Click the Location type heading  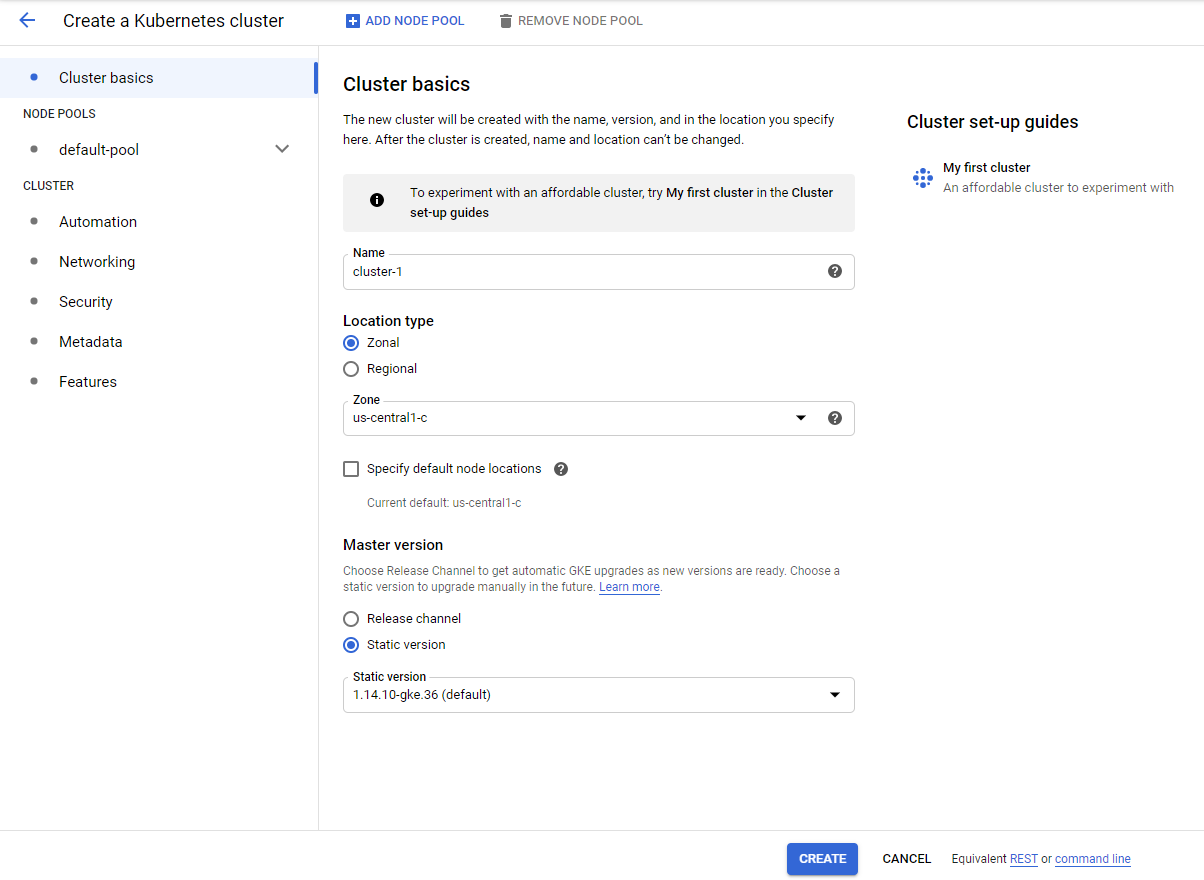(388, 321)
